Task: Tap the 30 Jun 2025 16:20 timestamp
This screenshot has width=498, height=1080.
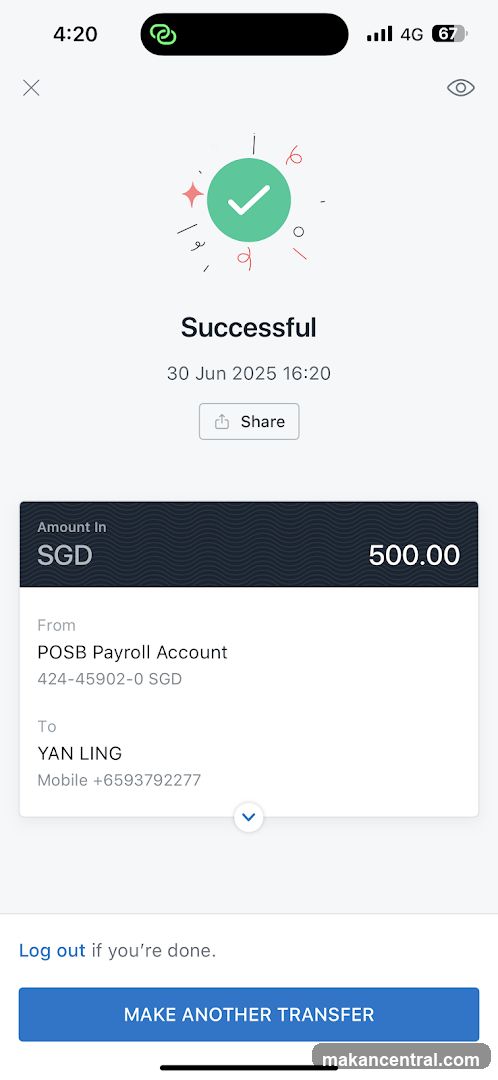Action: 249,373
